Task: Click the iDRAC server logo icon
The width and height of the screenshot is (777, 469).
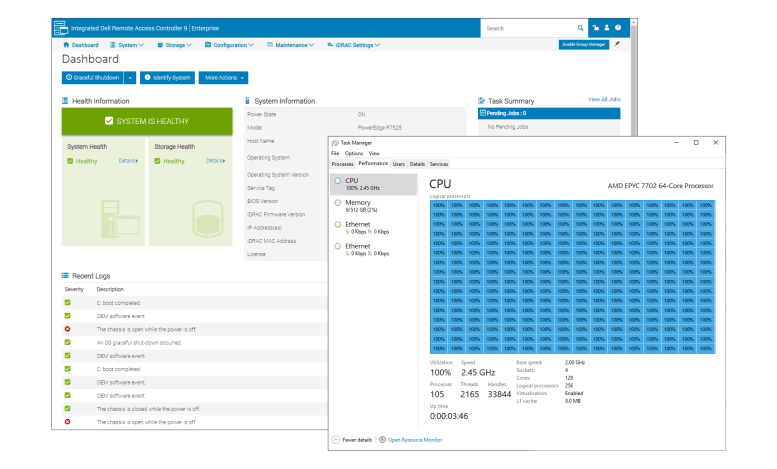Action: (x=61, y=28)
